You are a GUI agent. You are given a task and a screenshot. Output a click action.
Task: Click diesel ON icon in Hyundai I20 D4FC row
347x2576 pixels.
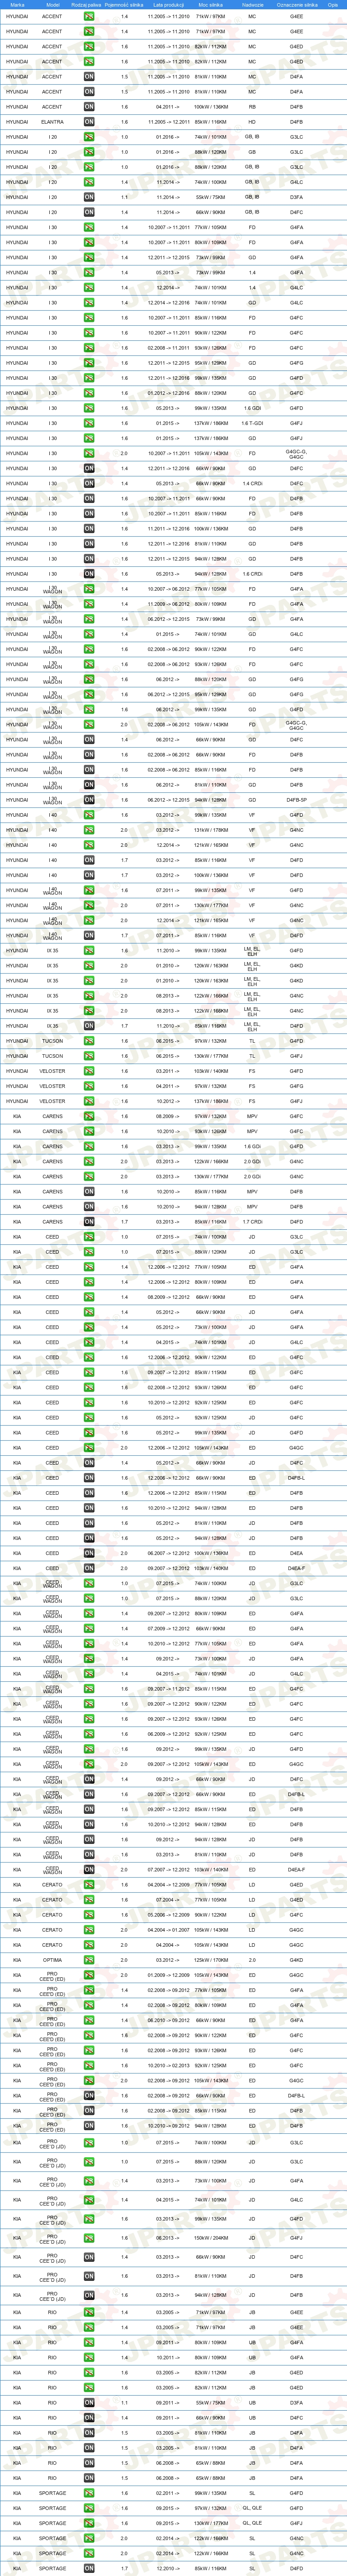click(89, 212)
